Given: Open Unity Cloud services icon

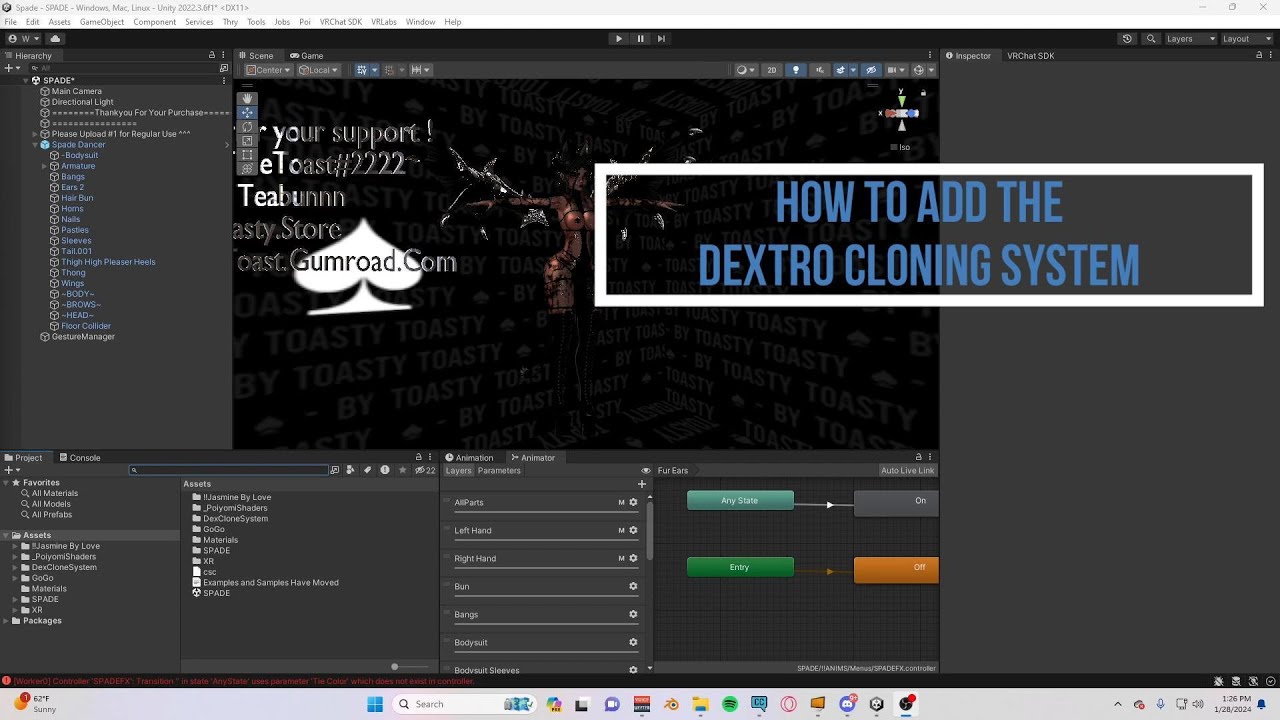Looking at the screenshot, I should click(x=55, y=39).
